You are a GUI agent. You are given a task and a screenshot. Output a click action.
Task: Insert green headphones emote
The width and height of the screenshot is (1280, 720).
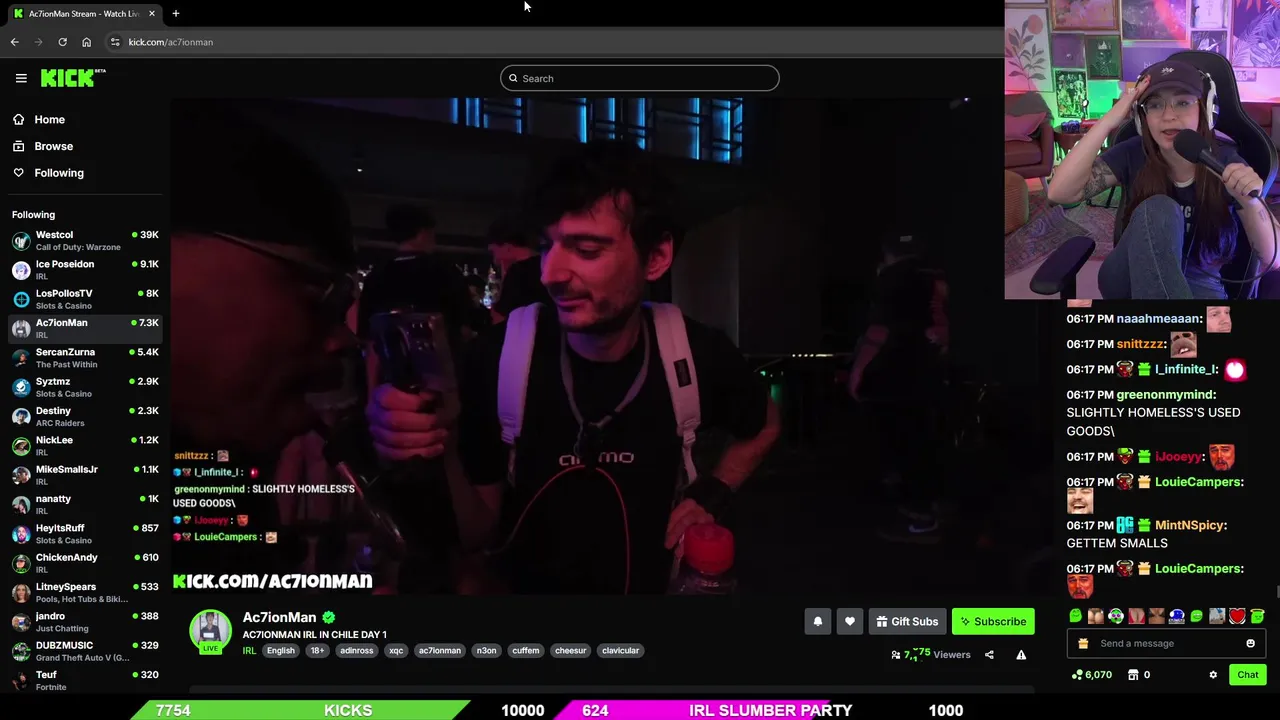1115,616
